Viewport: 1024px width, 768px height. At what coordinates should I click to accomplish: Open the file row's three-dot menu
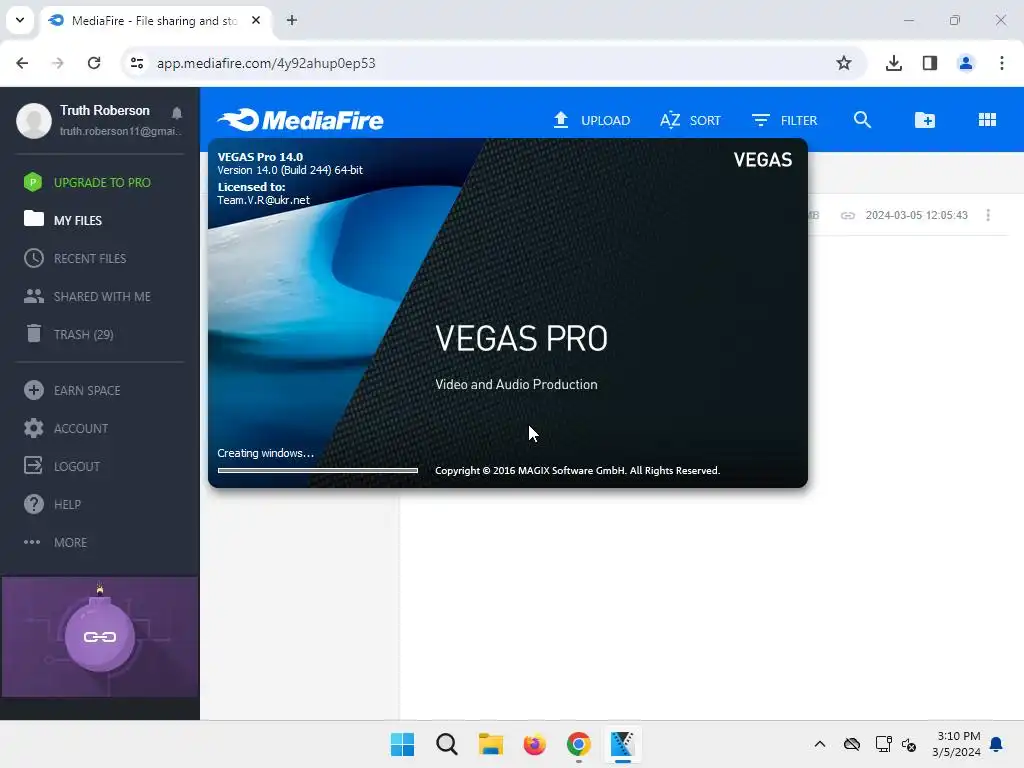click(x=987, y=215)
